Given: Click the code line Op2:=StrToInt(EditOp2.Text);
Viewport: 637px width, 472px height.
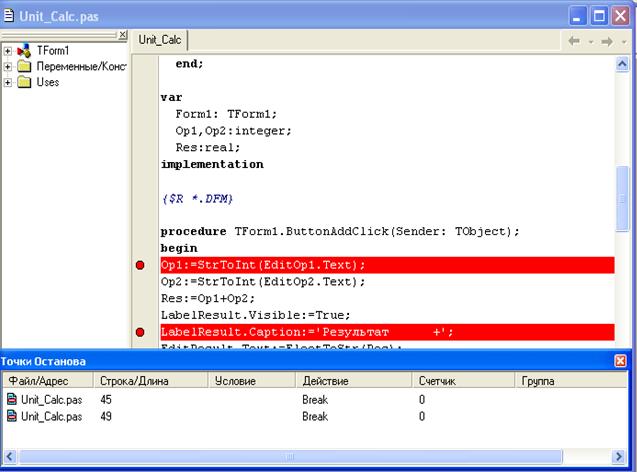Looking at the screenshot, I should pyautogui.click(x=263, y=281).
